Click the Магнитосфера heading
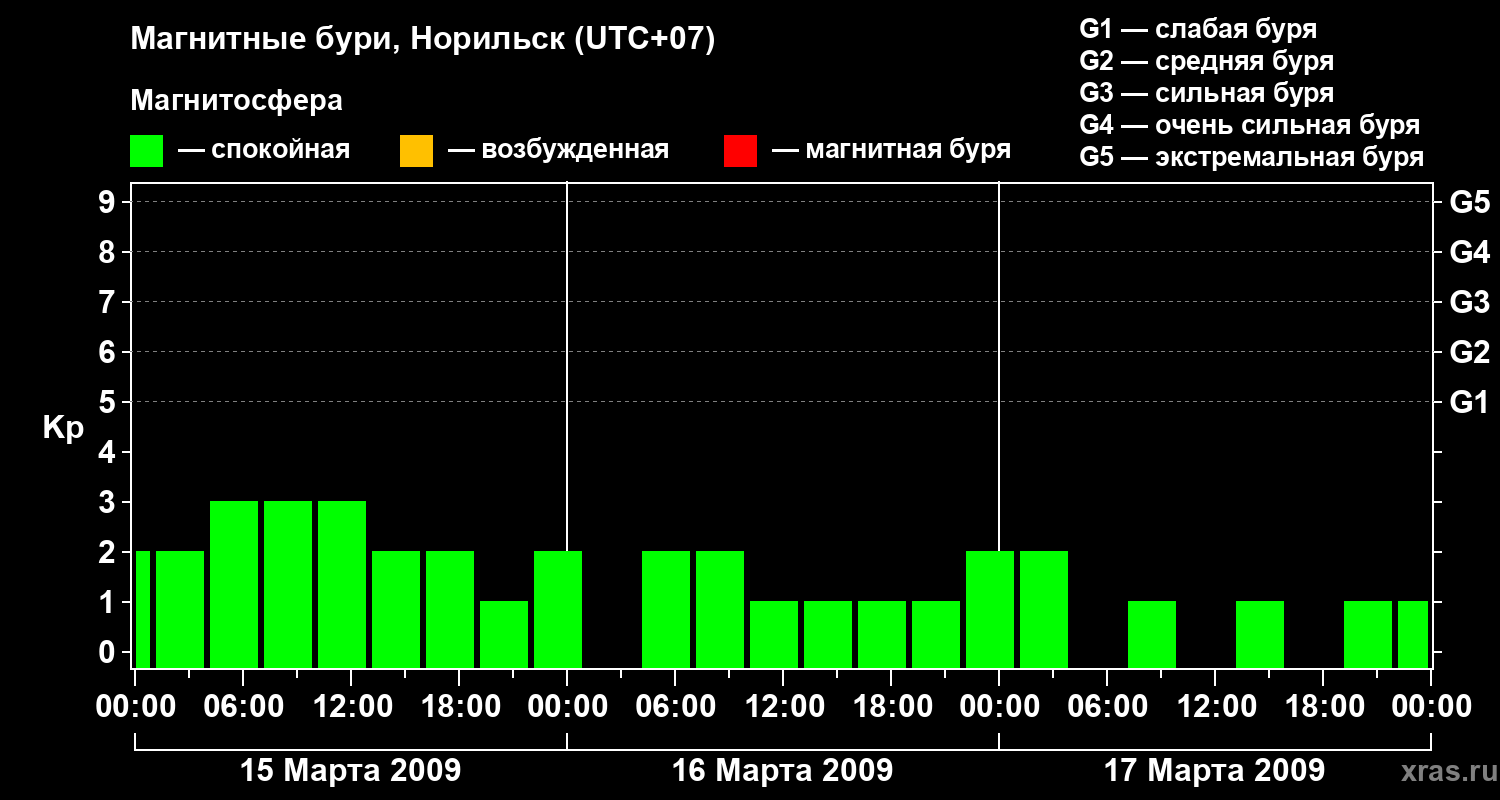 point(237,101)
